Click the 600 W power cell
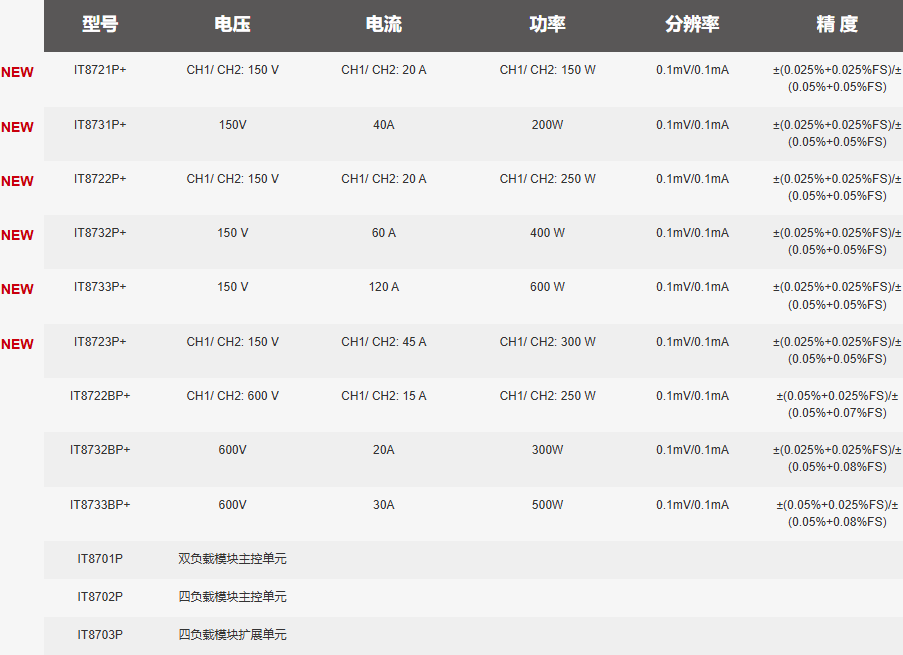This screenshot has width=903, height=655. click(547, 287)
